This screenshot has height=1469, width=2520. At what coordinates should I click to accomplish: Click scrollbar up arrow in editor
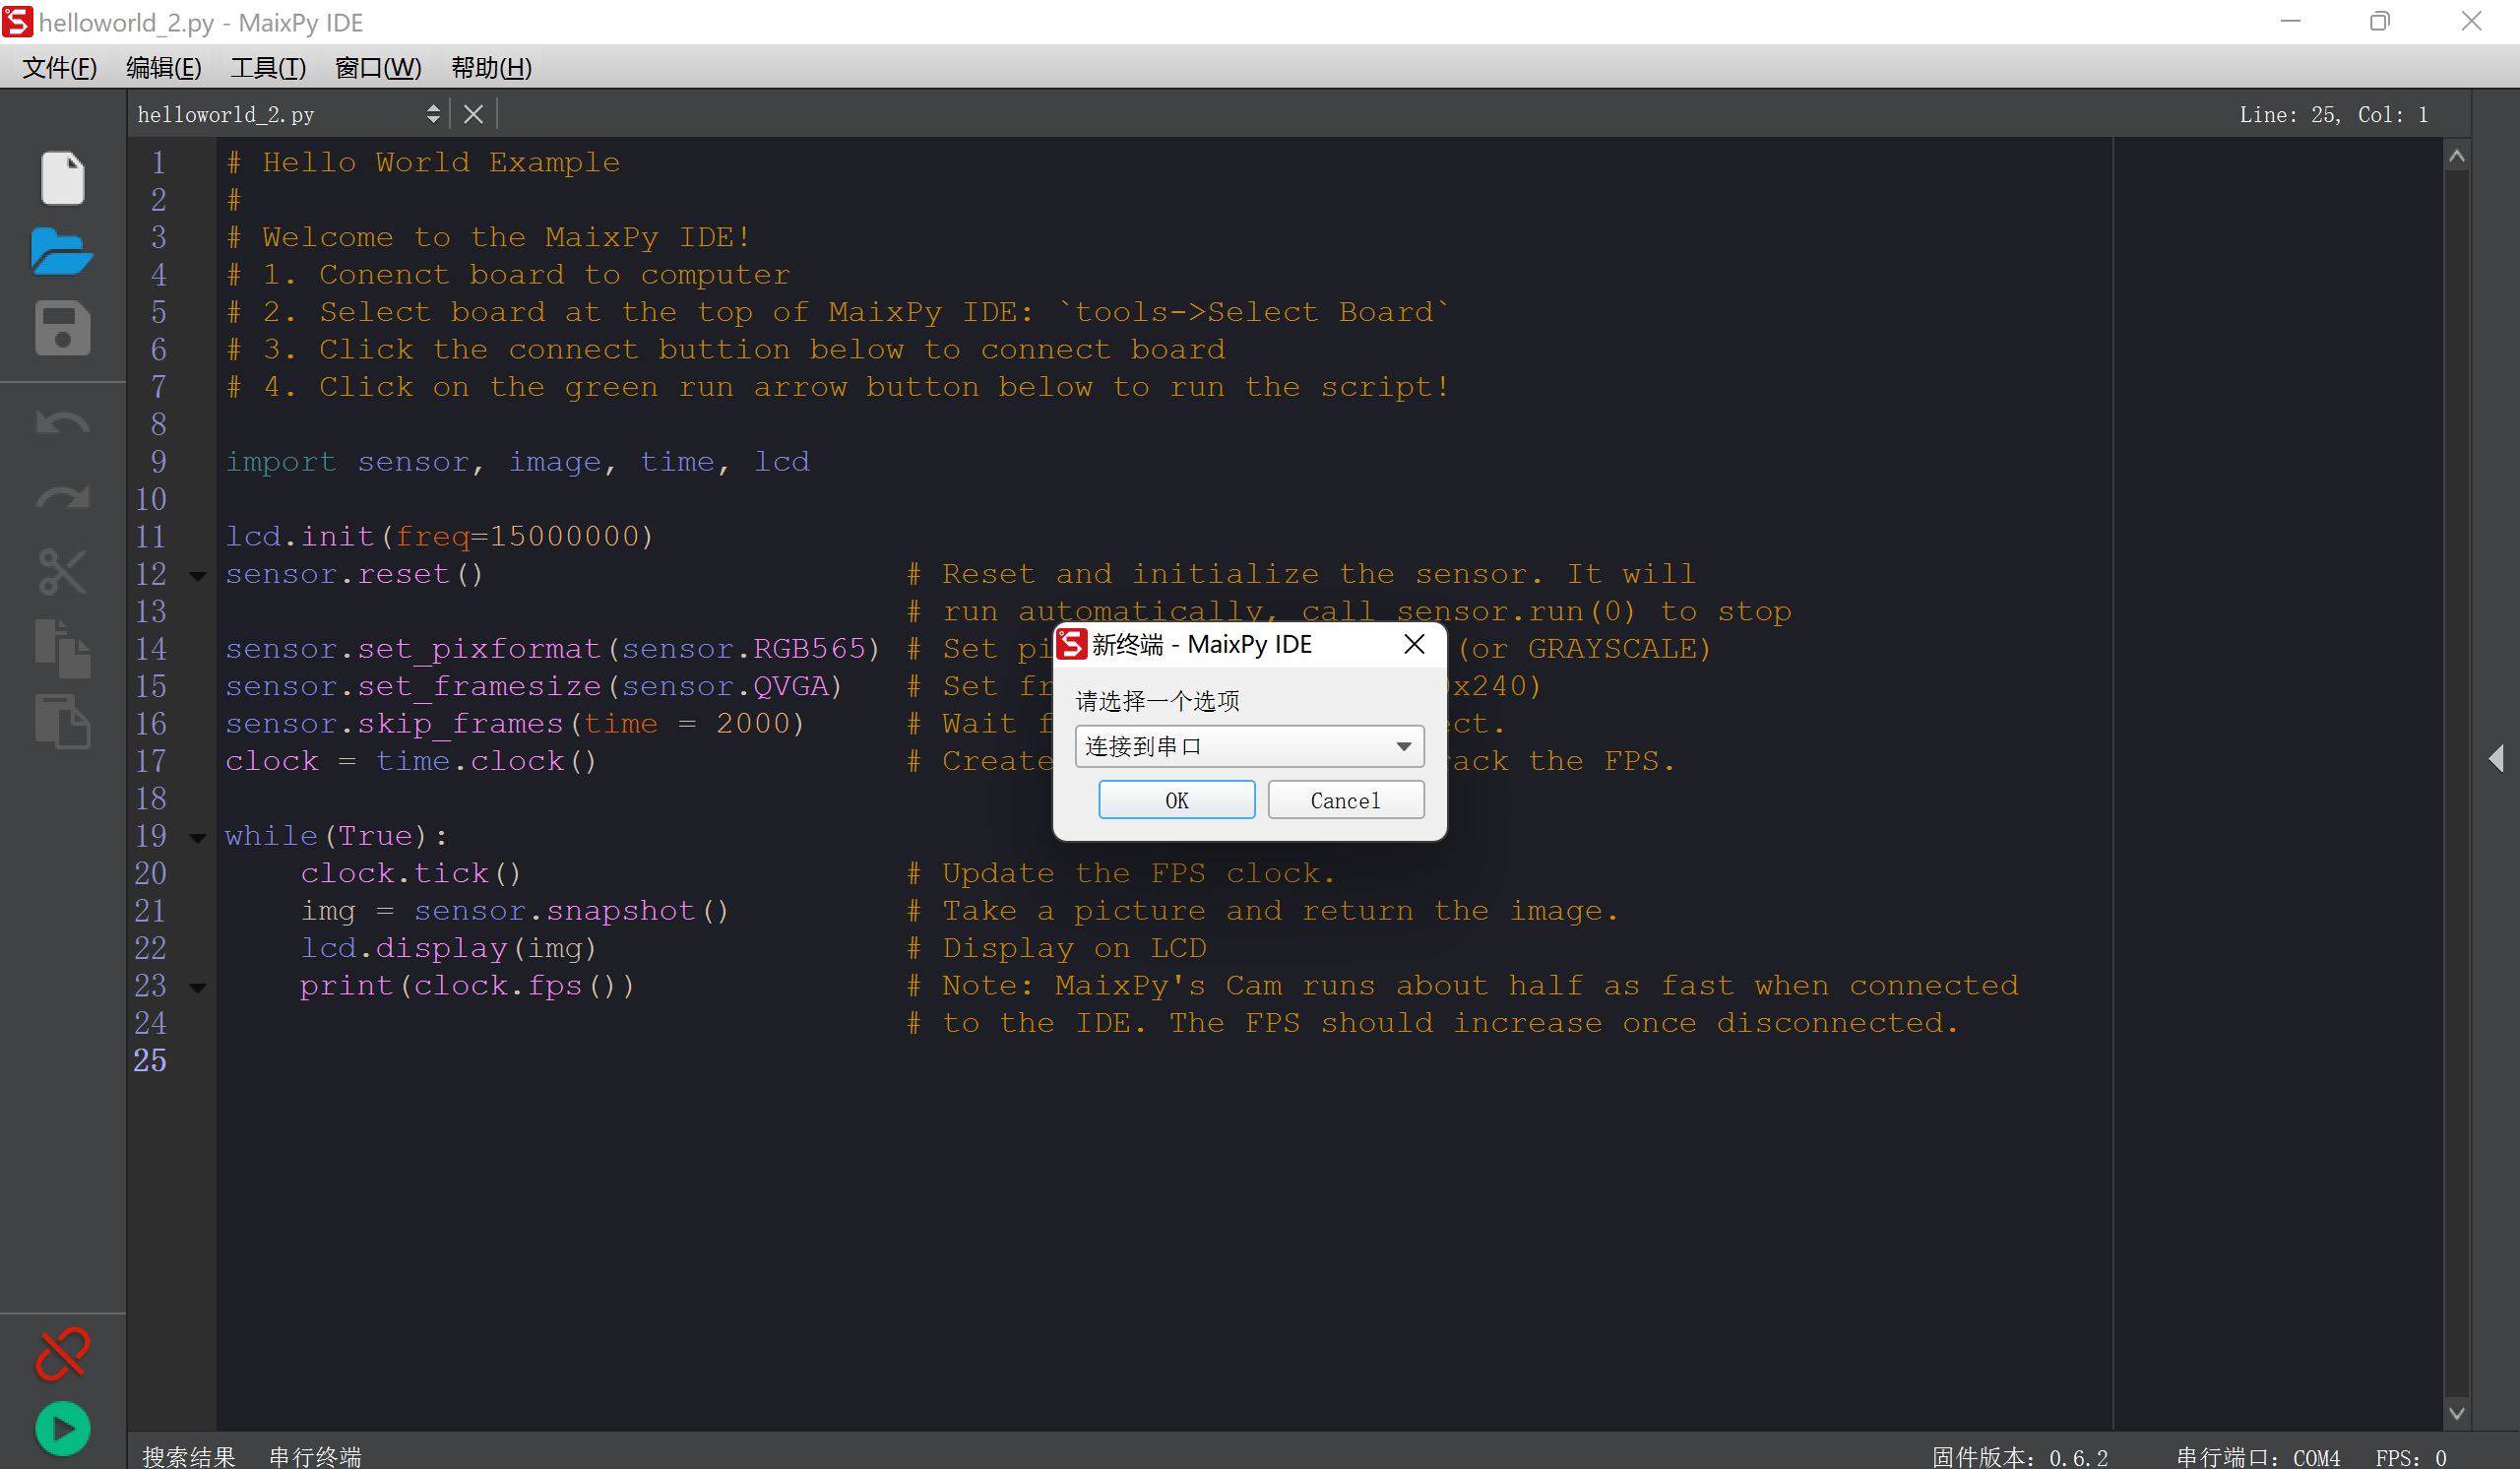pyautogui.click(x=2456, y=156)
